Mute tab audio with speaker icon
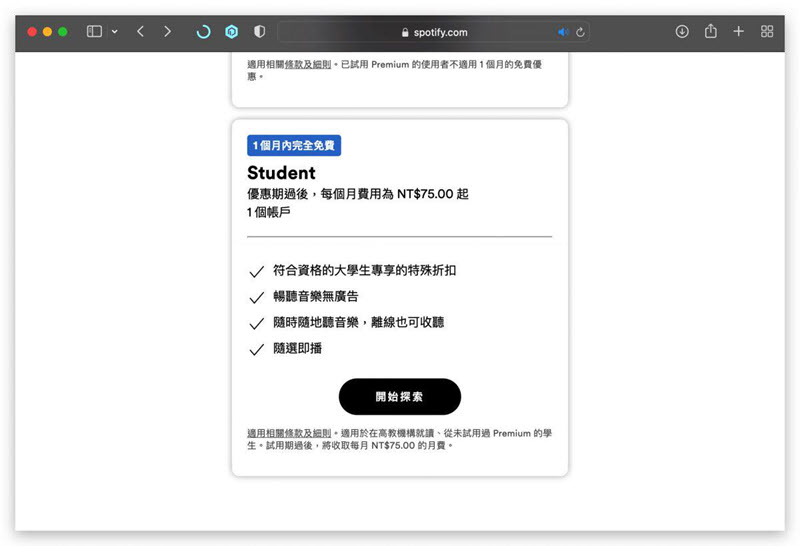 coord(563,32)
